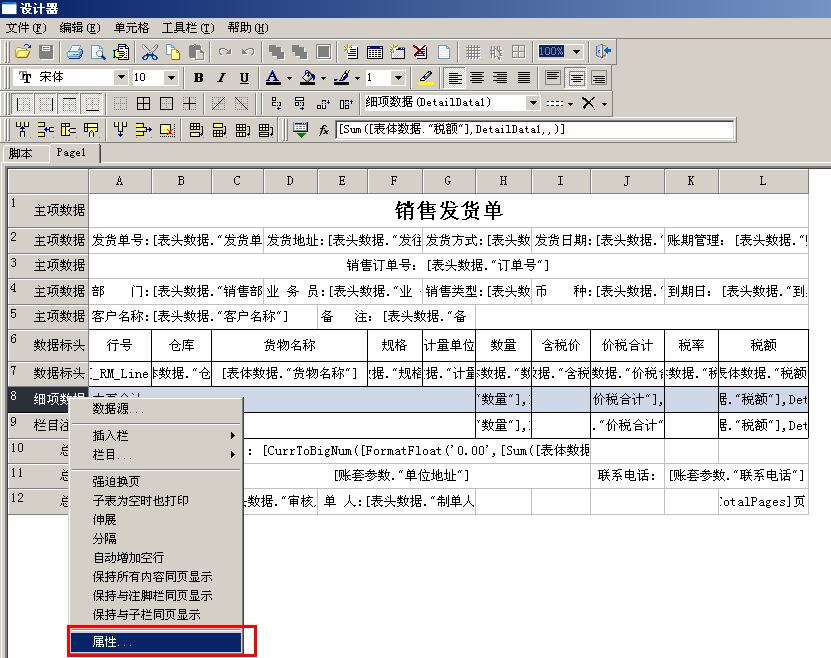Close designer with the exit door icon
The image size is (831, 658).
point(603,51)
